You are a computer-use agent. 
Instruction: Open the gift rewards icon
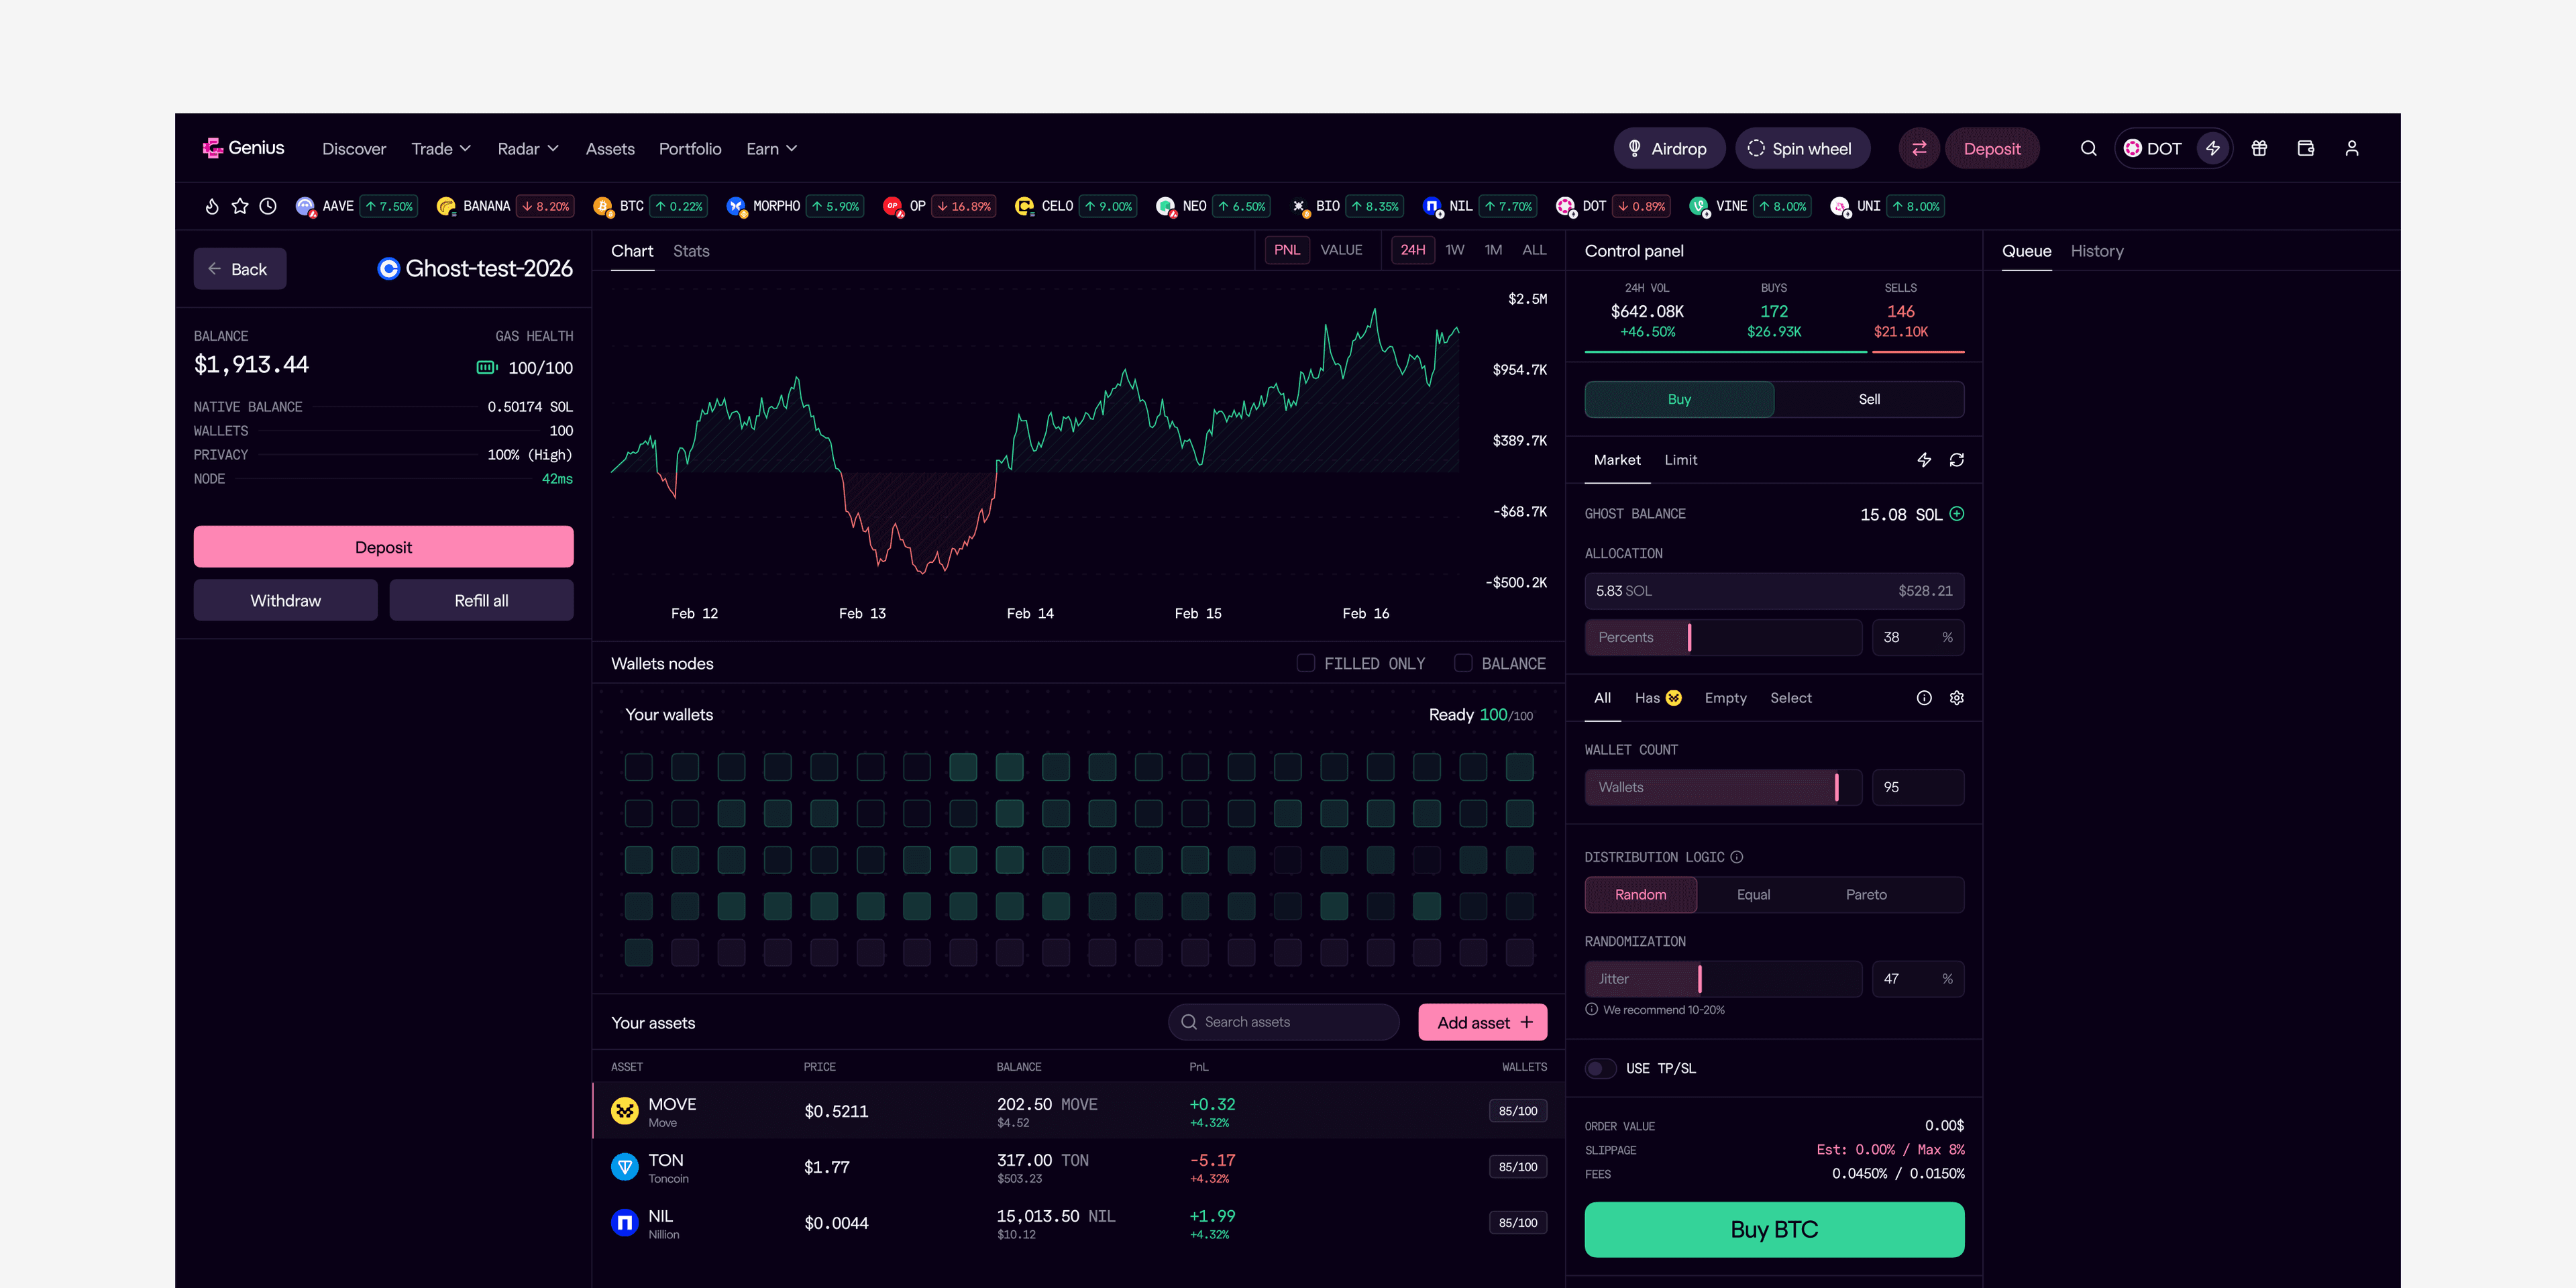coord(2259,148)
